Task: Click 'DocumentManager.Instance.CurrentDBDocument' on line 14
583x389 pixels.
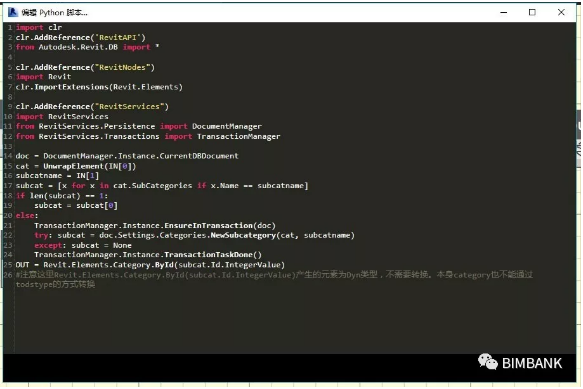Action: 141,156
